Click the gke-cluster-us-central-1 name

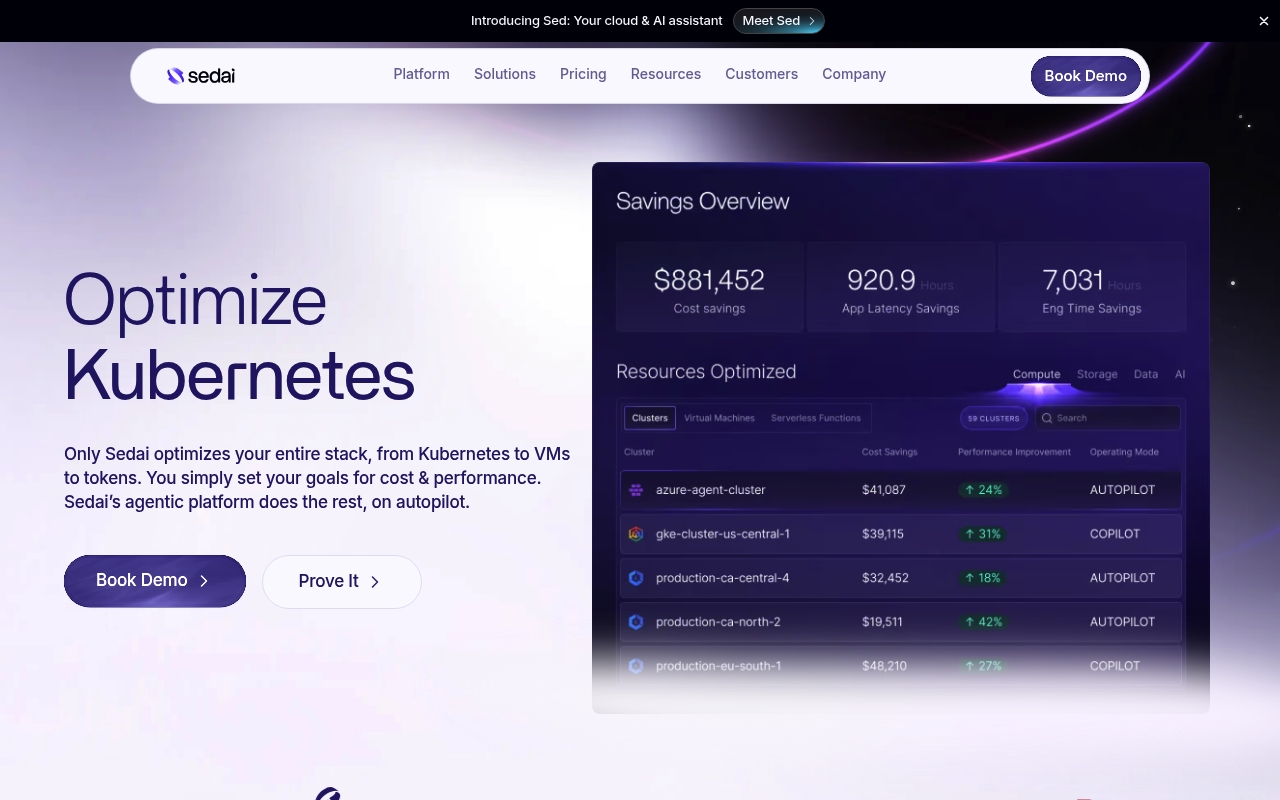(723, 534)
